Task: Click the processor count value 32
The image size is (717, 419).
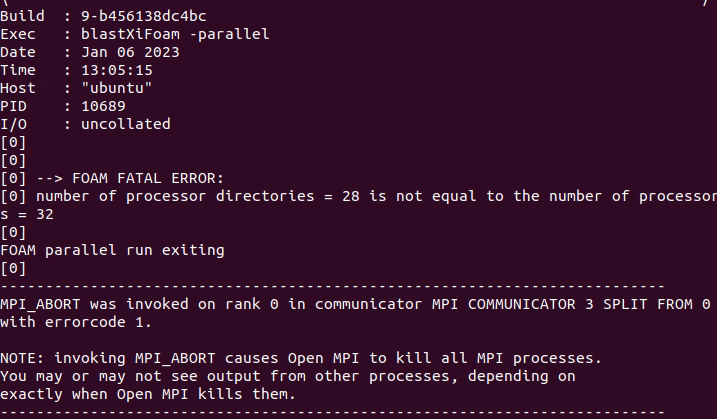Action: (45, 214)
